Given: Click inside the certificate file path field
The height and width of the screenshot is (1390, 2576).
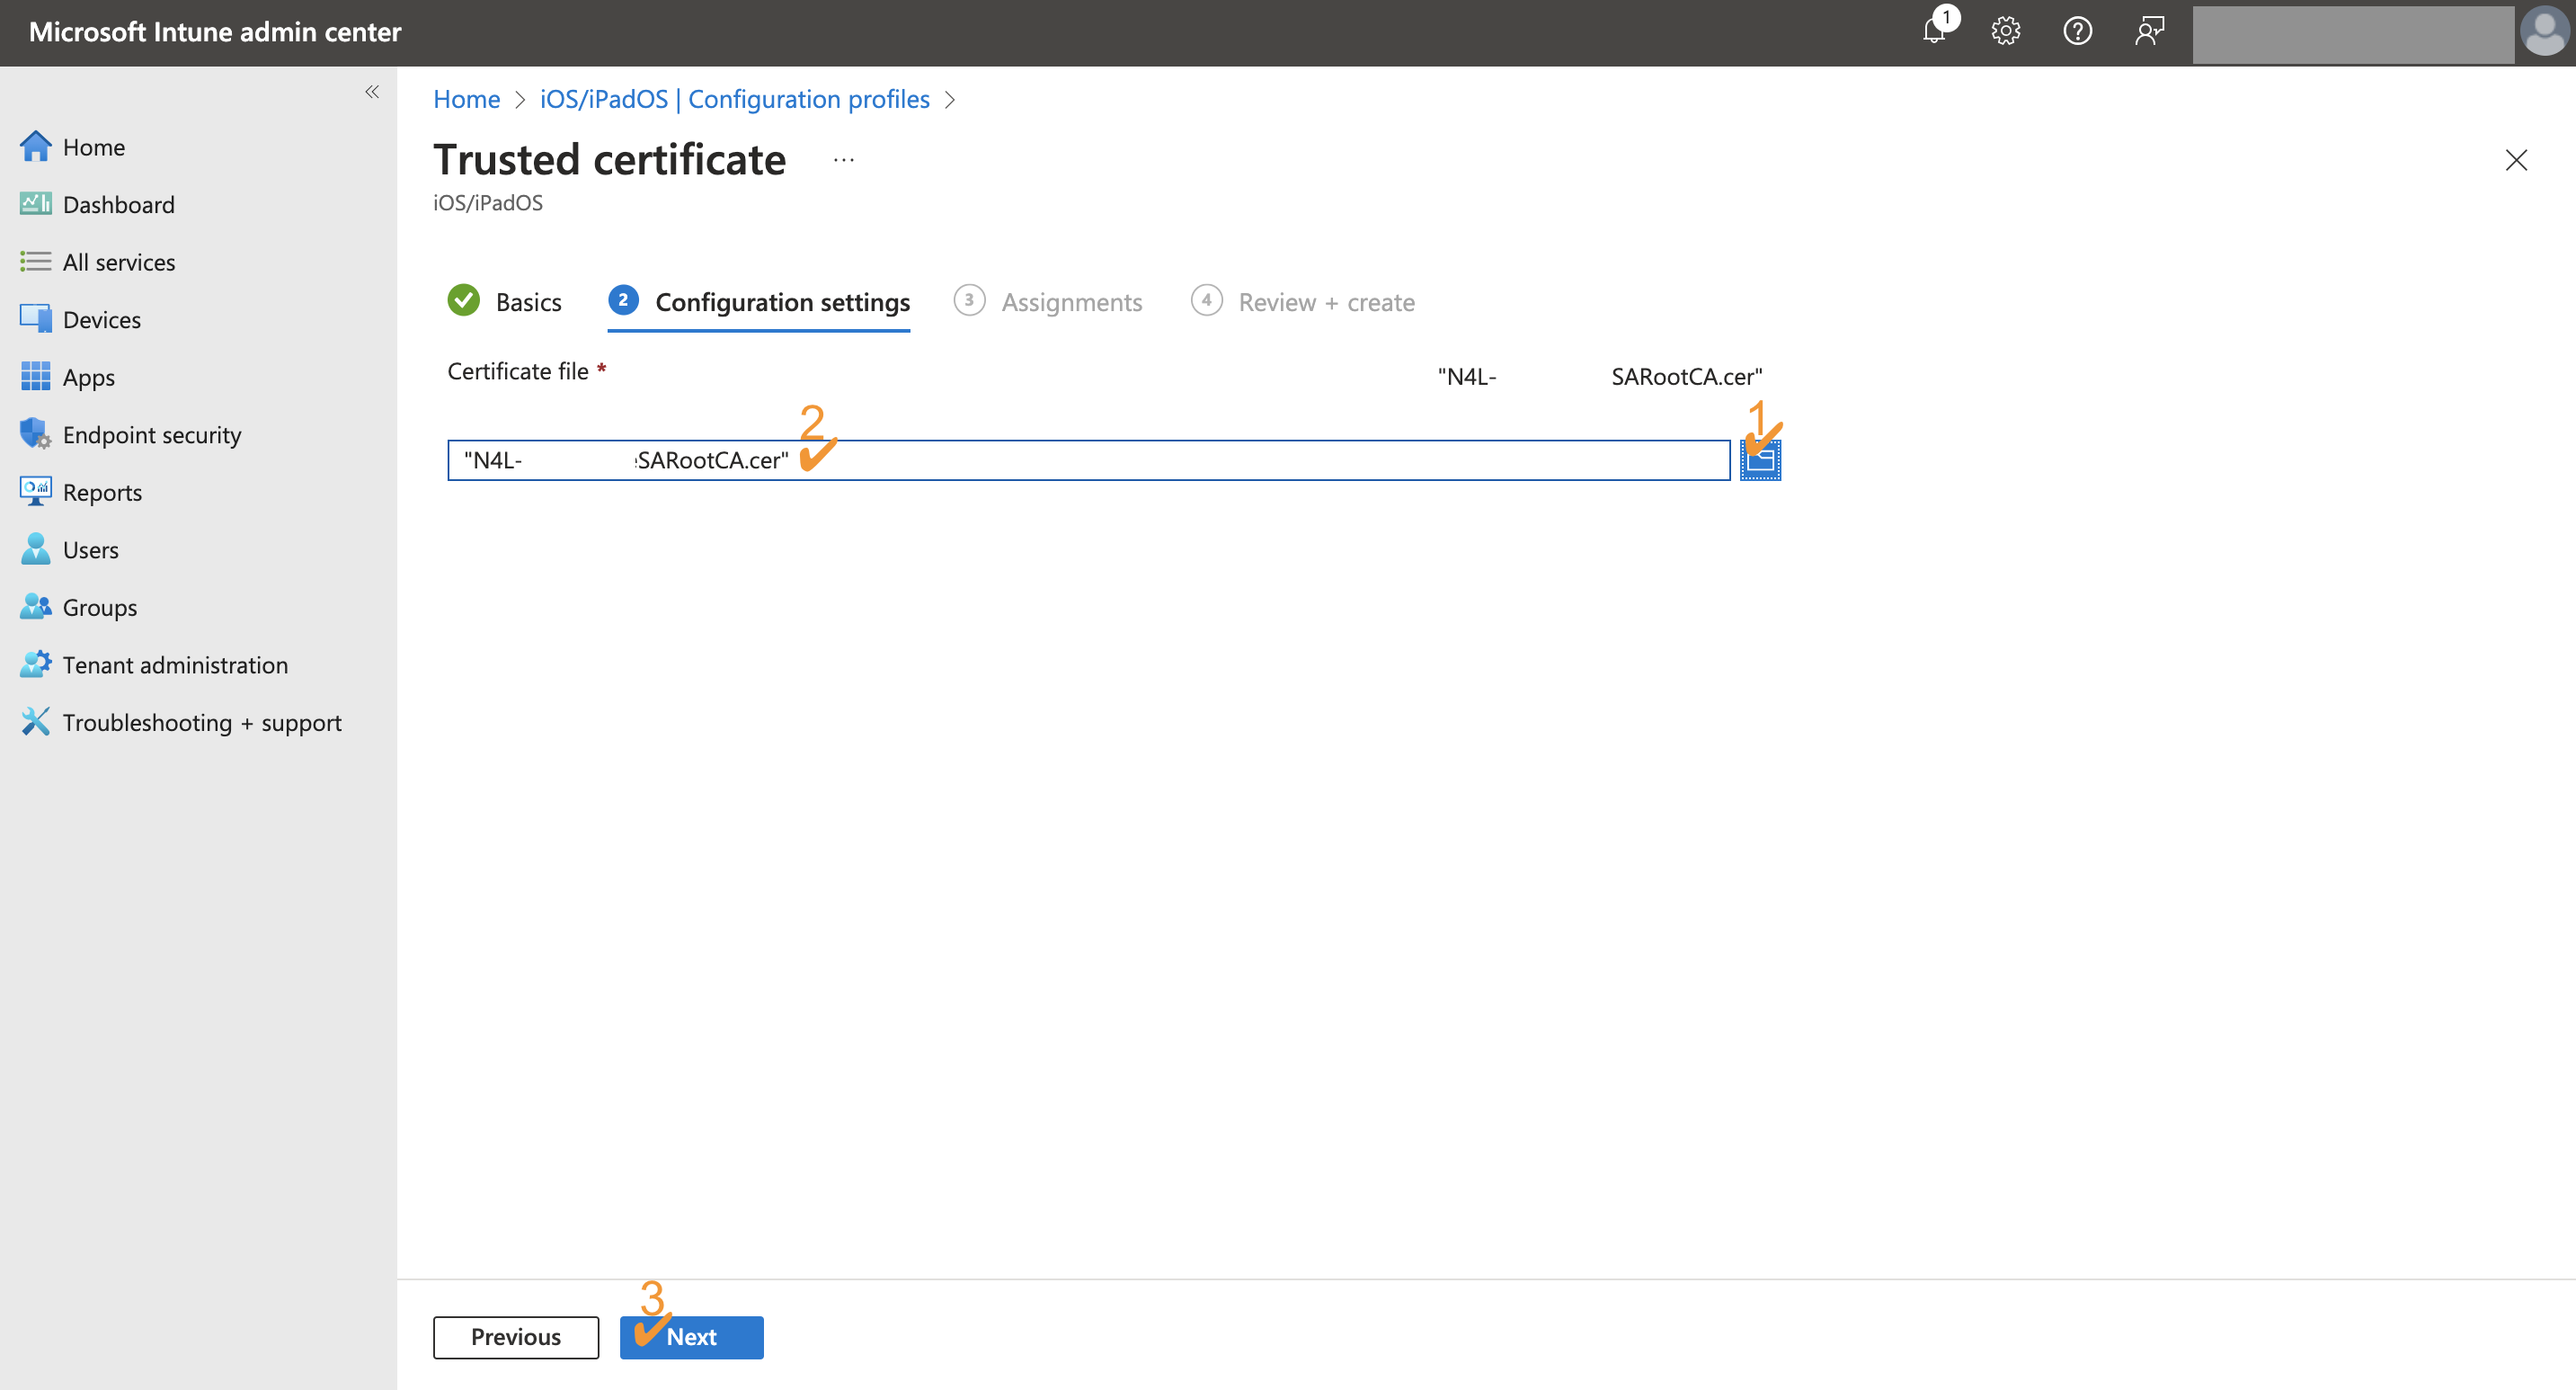Looking at the screenshot, I should [1000, 460].
